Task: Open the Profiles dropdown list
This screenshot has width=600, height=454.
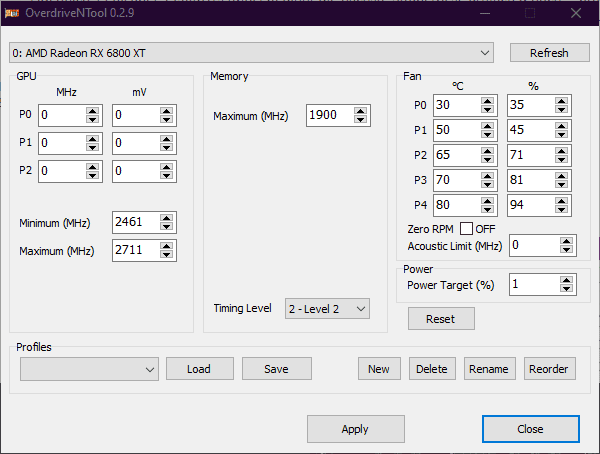Action: (x=90, y=369)
